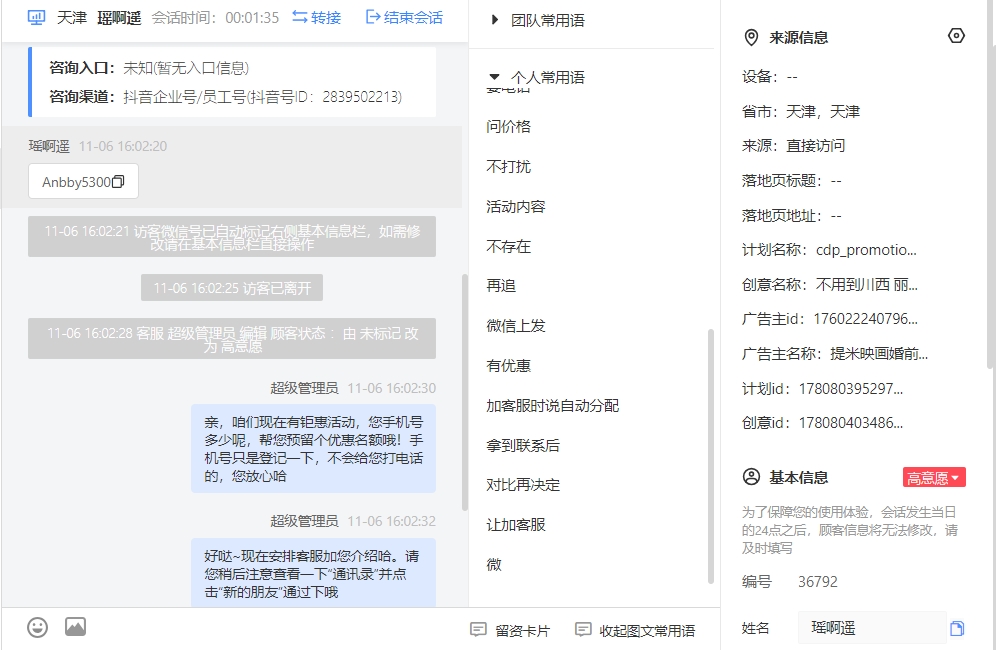Screen dimensions: 996x650
Task: Click 结束会话 to end the session
Action: click(405, 17)
